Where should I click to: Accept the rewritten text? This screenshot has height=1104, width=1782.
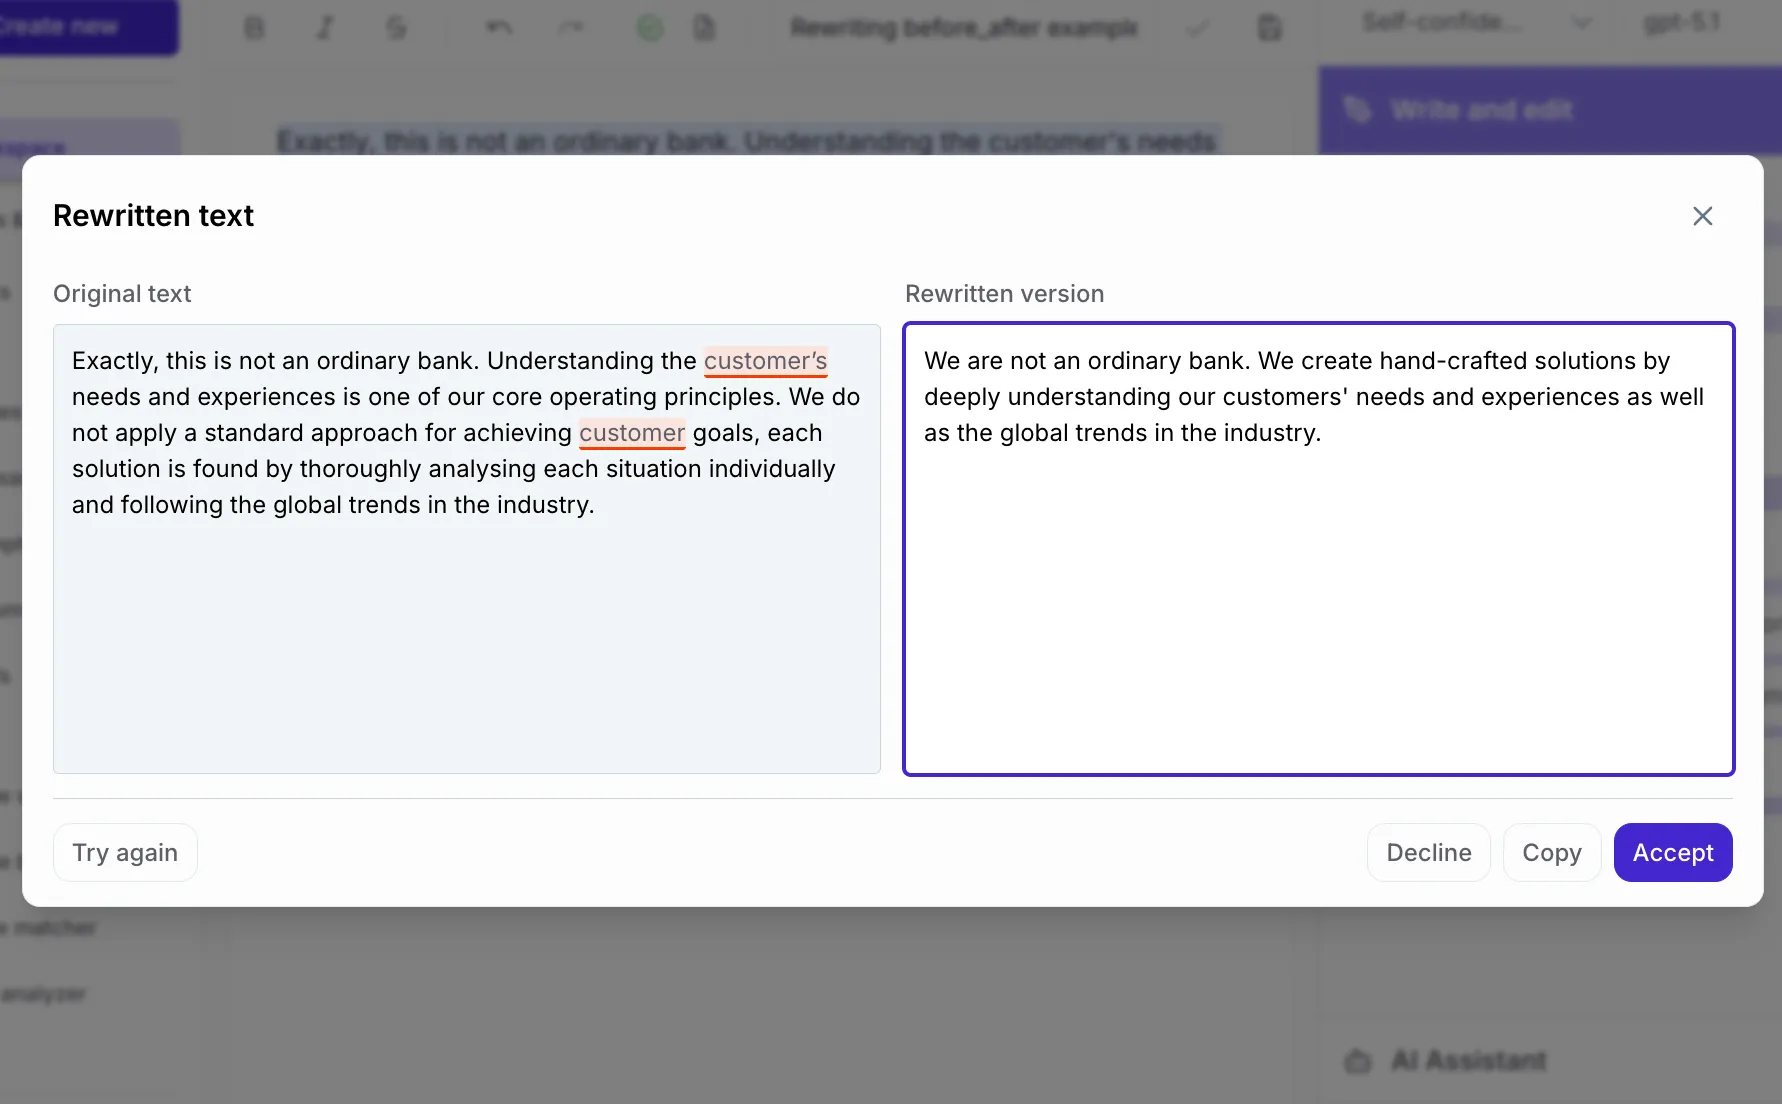[1672, 852]
